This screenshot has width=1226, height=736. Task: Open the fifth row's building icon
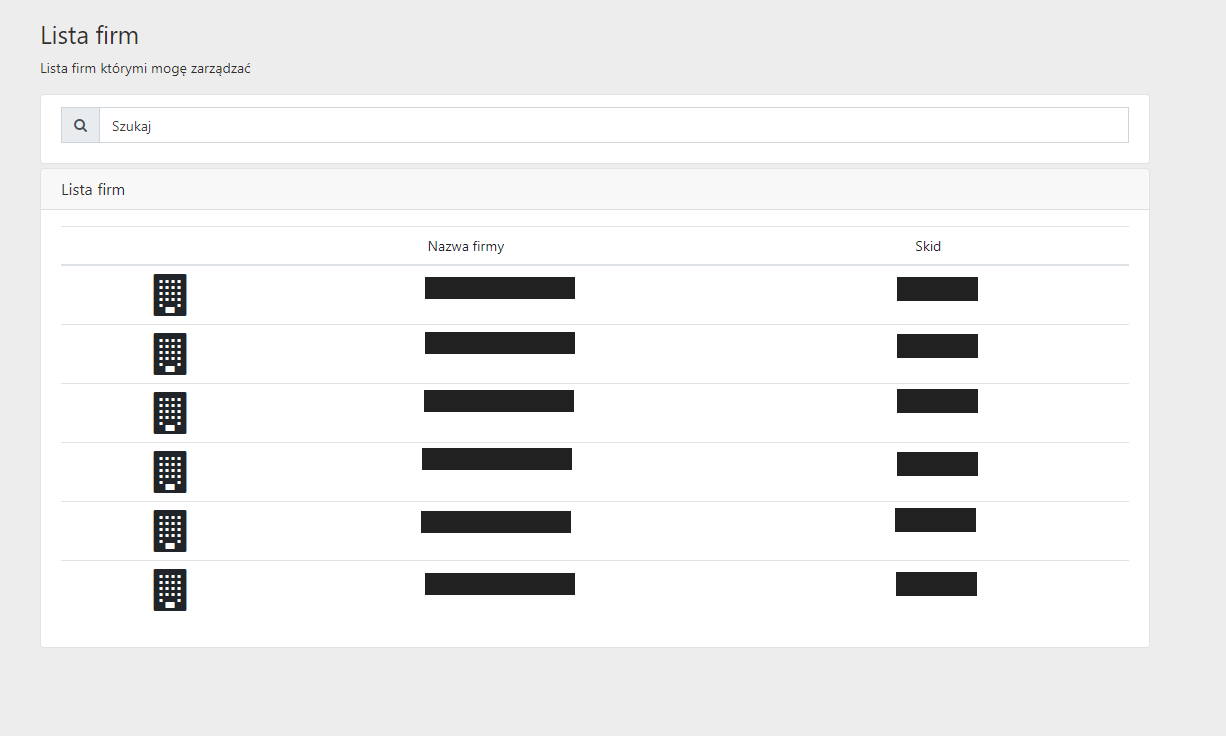(170, 531)
